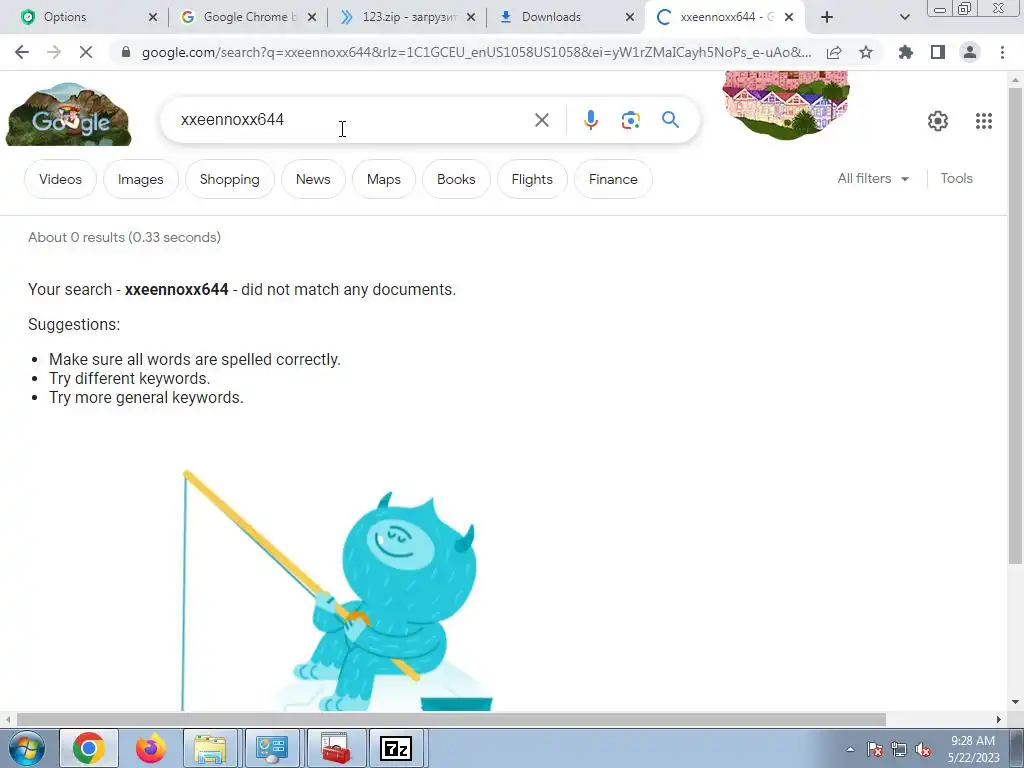Open the tab search dropdown arrow
The image size is (1024, 768).
point(904,17)
